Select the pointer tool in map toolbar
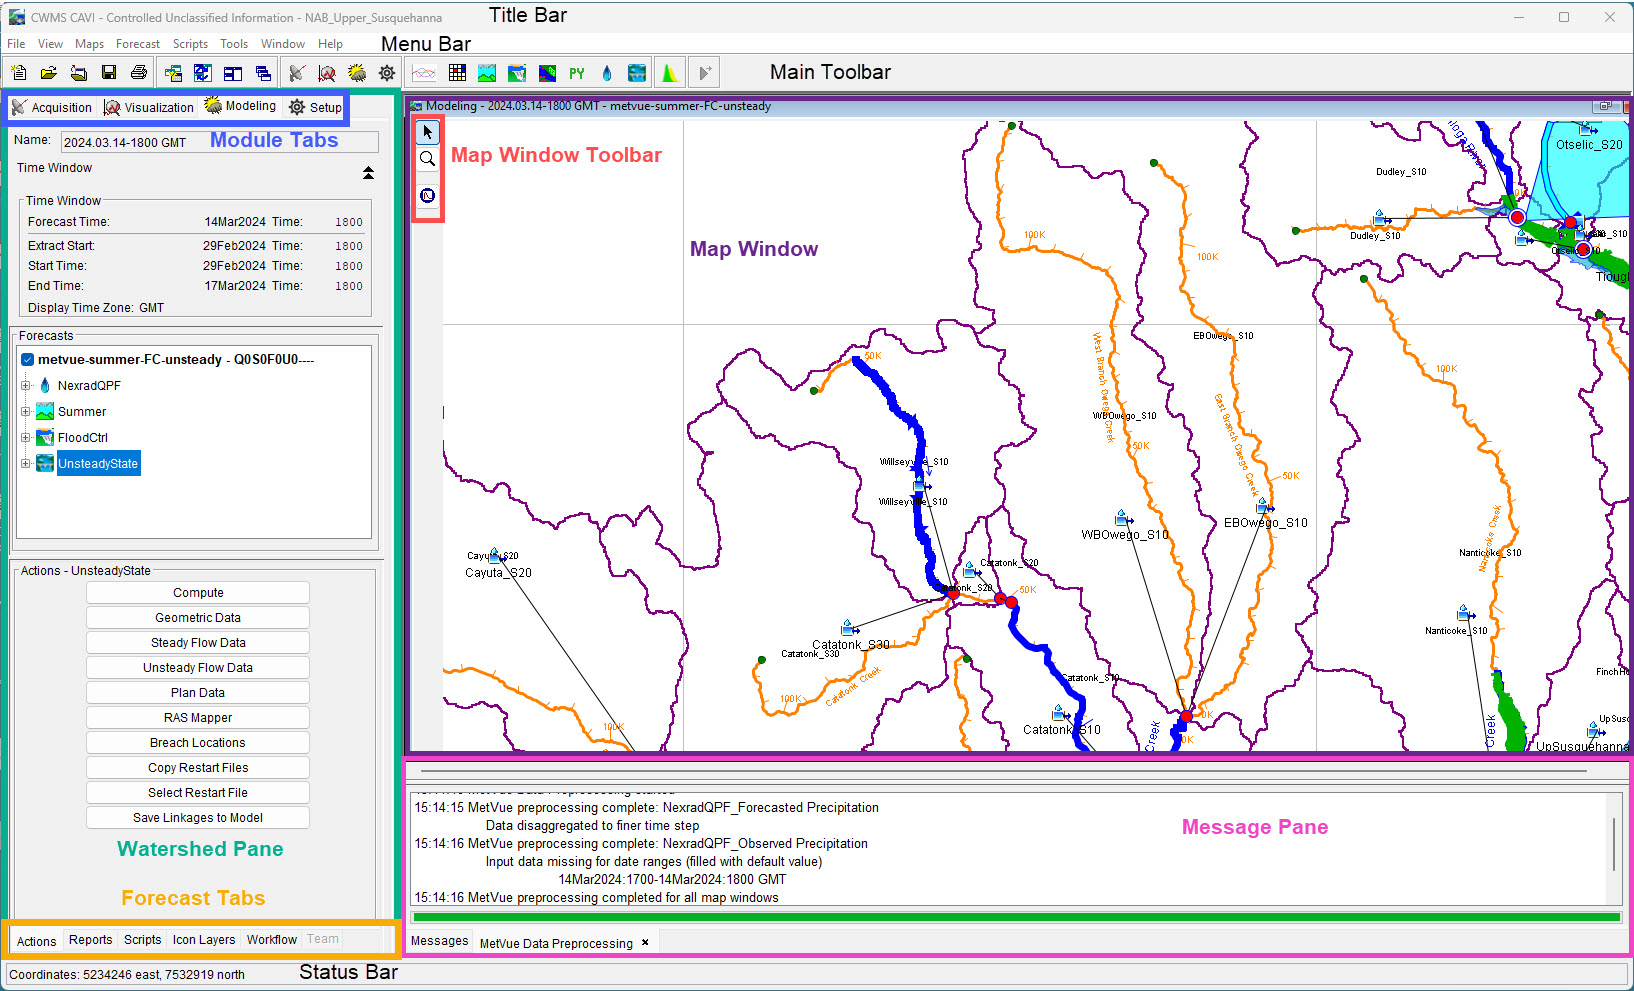 [x=428, y=132]
